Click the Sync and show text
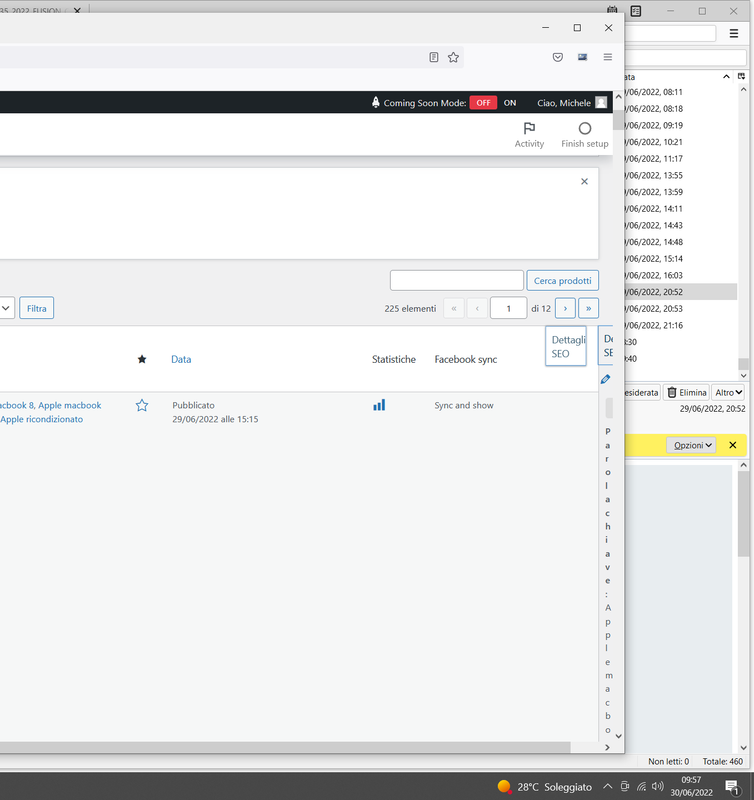 click(464, 405)
